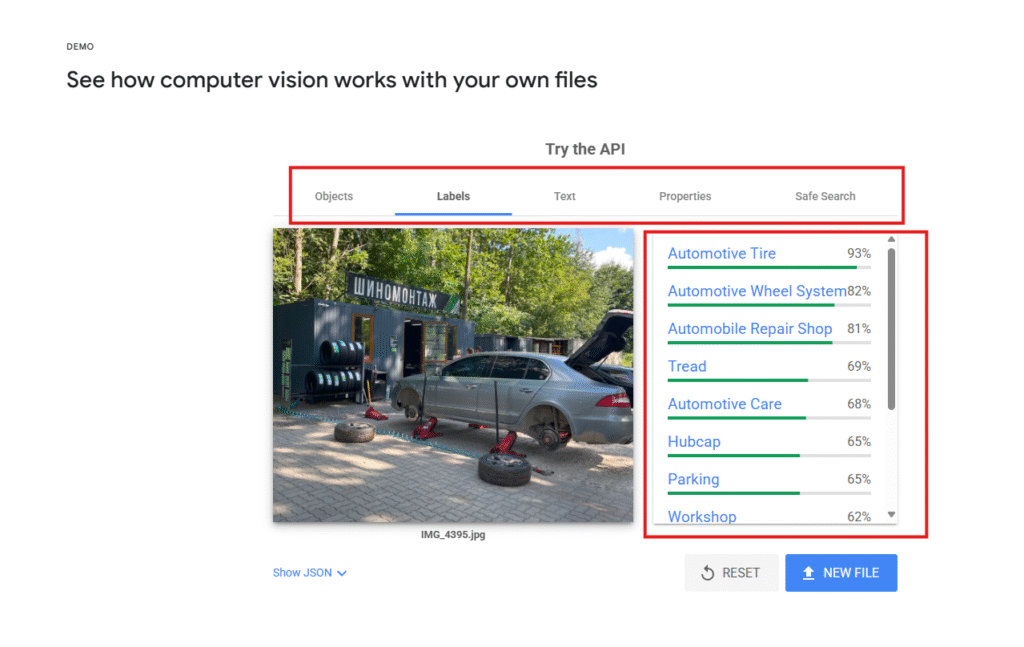Select the Labels tab
Viewport: 1024px width, 647px height.
(x=453, y=196)
